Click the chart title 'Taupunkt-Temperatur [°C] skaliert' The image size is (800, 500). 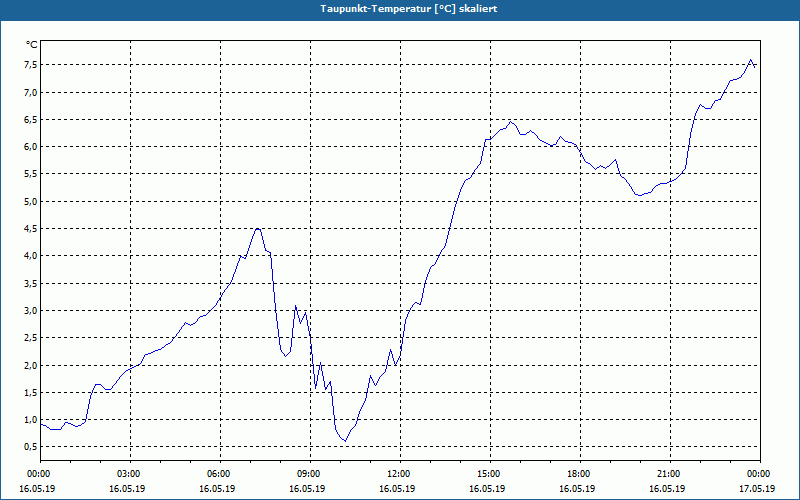(409, 9)
